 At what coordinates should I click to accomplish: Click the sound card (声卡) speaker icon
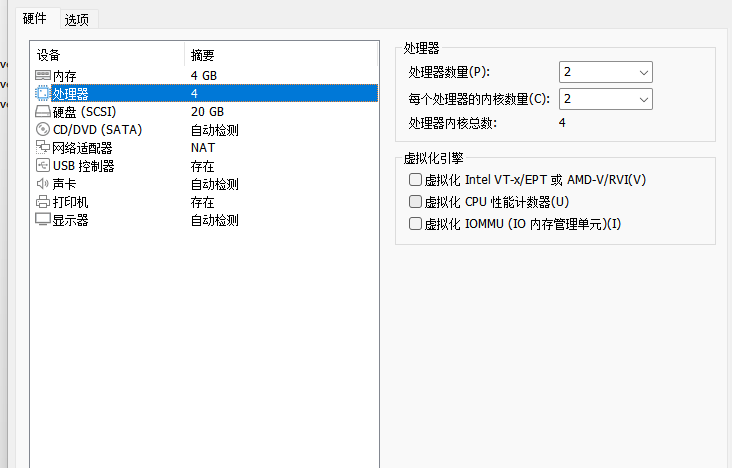click(43, 184)
